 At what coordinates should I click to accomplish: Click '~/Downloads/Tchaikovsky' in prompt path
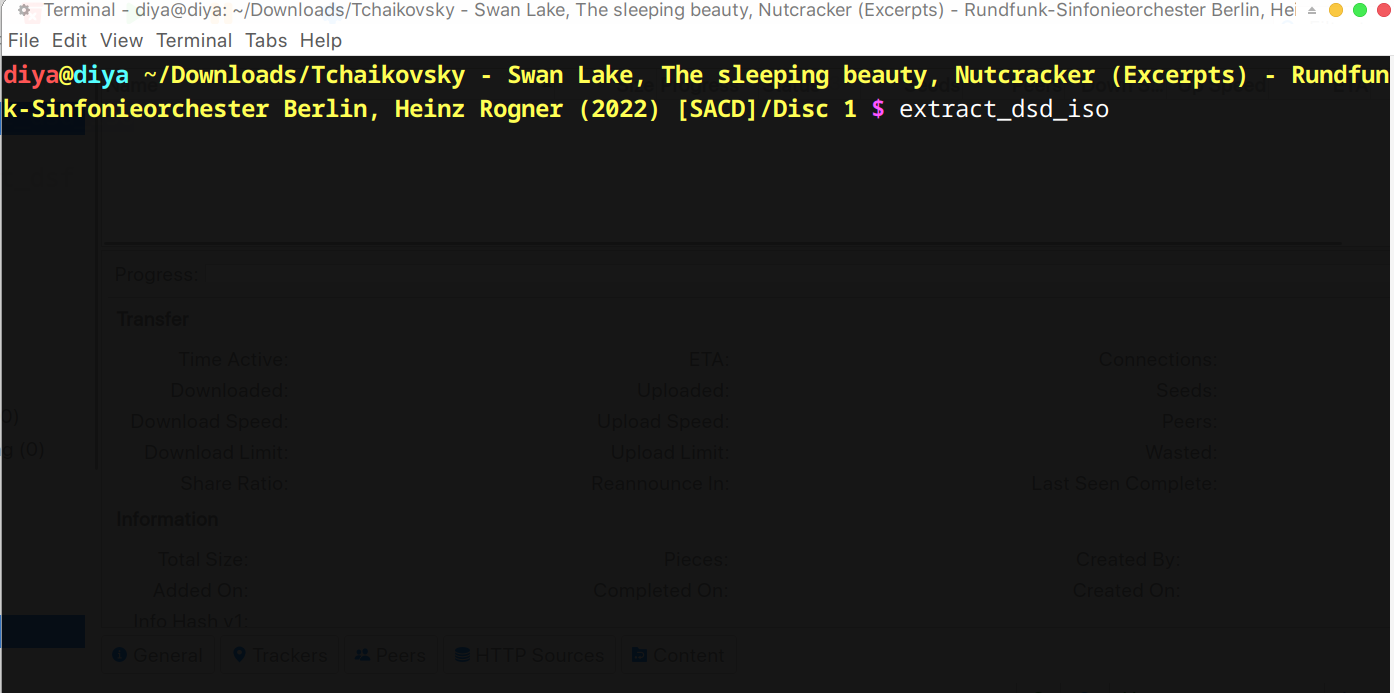pyautogui.click(x=304, y=75)
